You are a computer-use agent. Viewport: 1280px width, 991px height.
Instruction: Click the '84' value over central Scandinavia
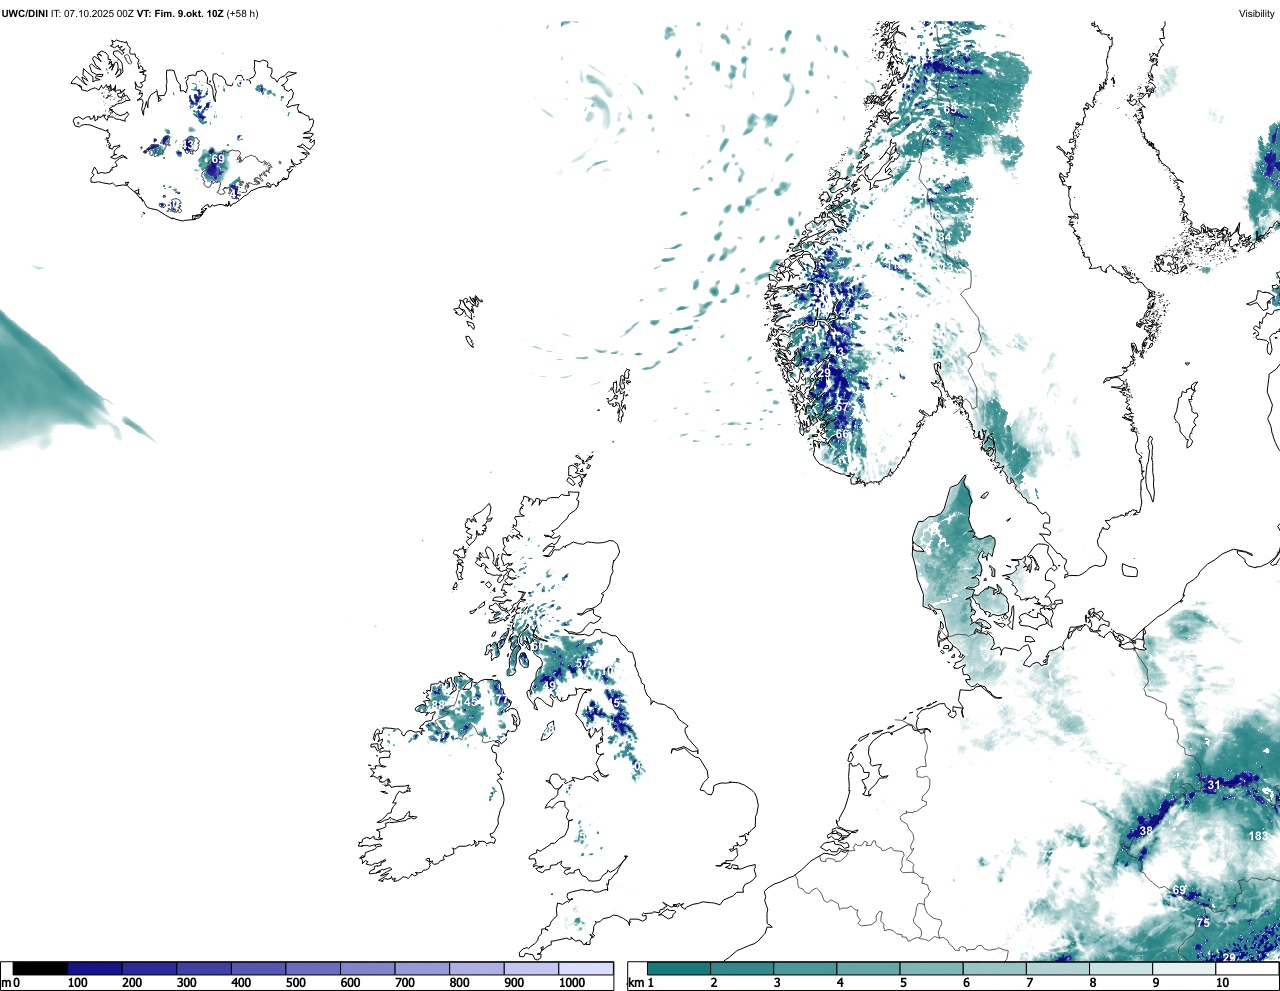point(945,236)
